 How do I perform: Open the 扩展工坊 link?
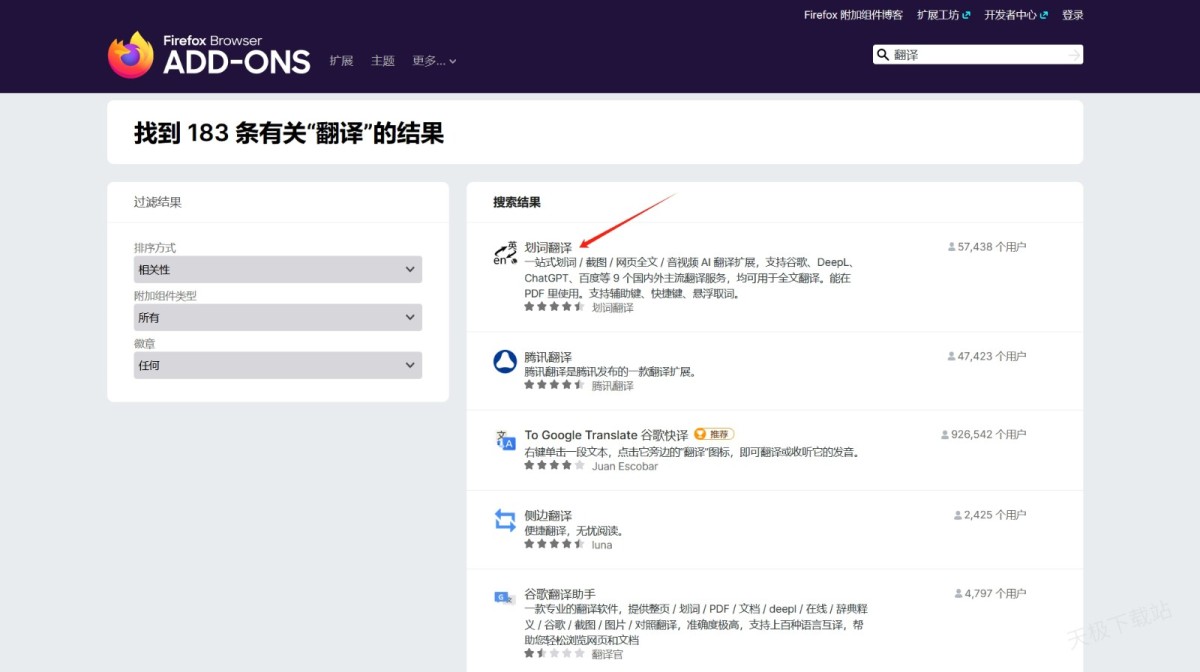943,15
